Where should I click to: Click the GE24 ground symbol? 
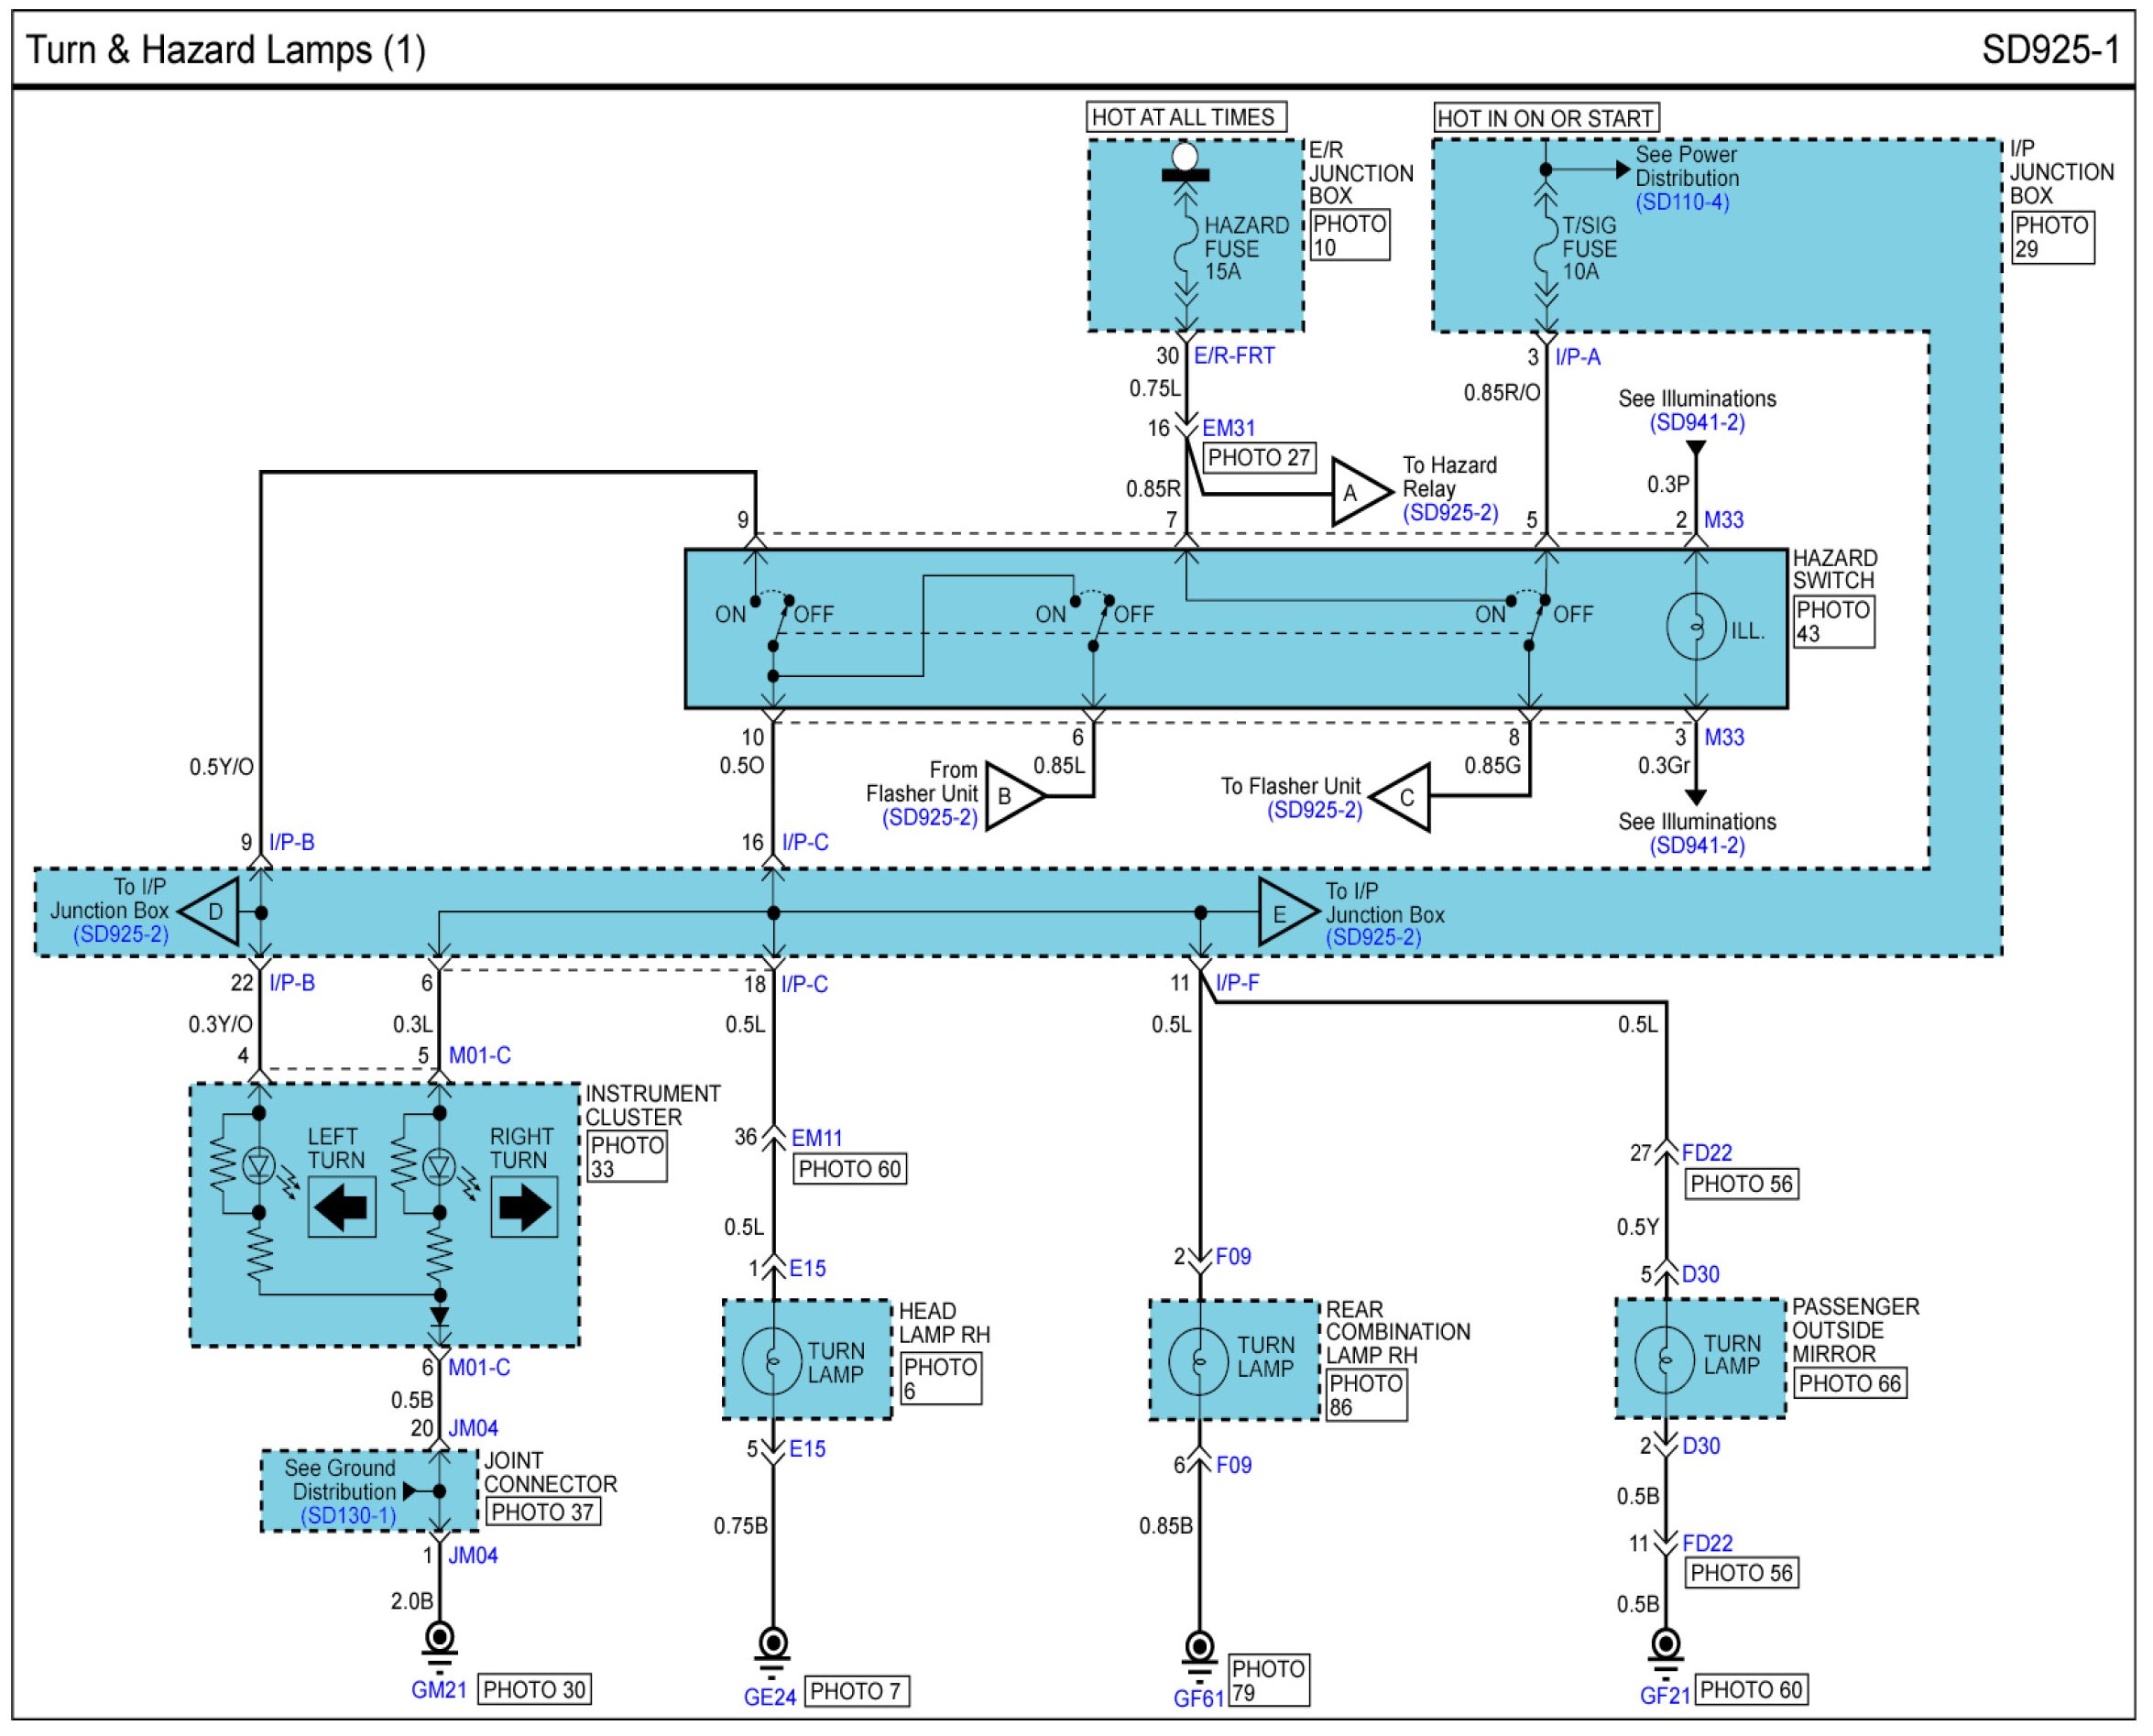pos(773,1642)
